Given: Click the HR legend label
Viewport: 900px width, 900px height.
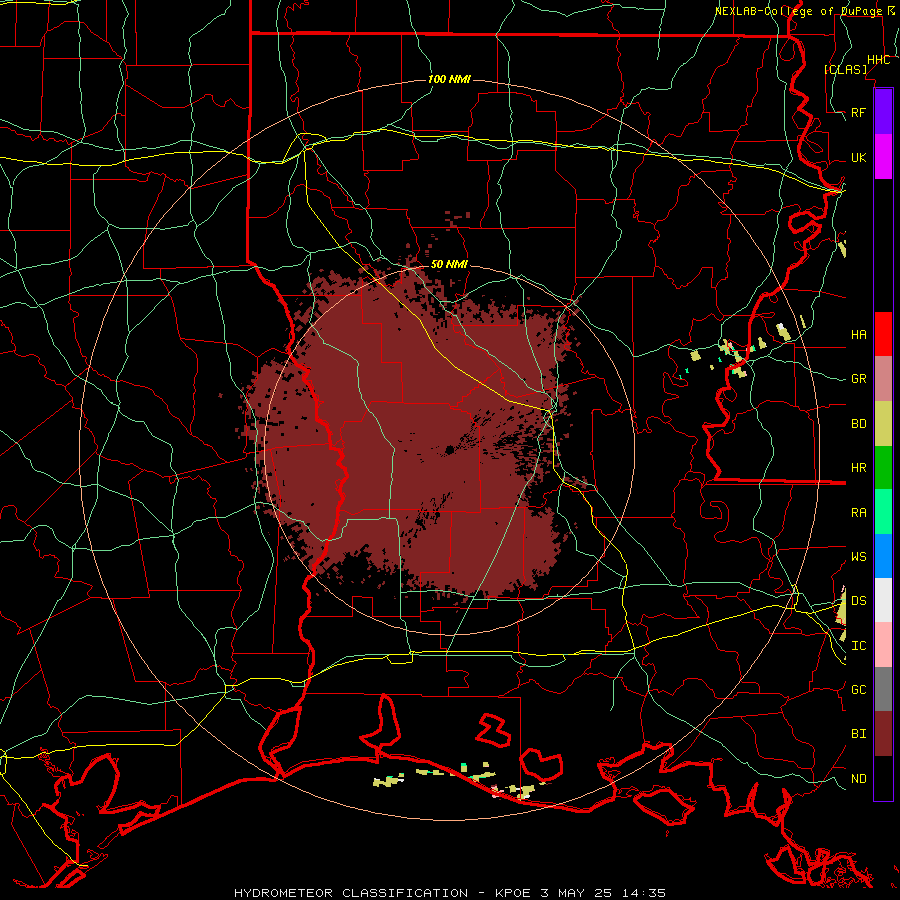Looking at the screenshot, I should 859,468.
